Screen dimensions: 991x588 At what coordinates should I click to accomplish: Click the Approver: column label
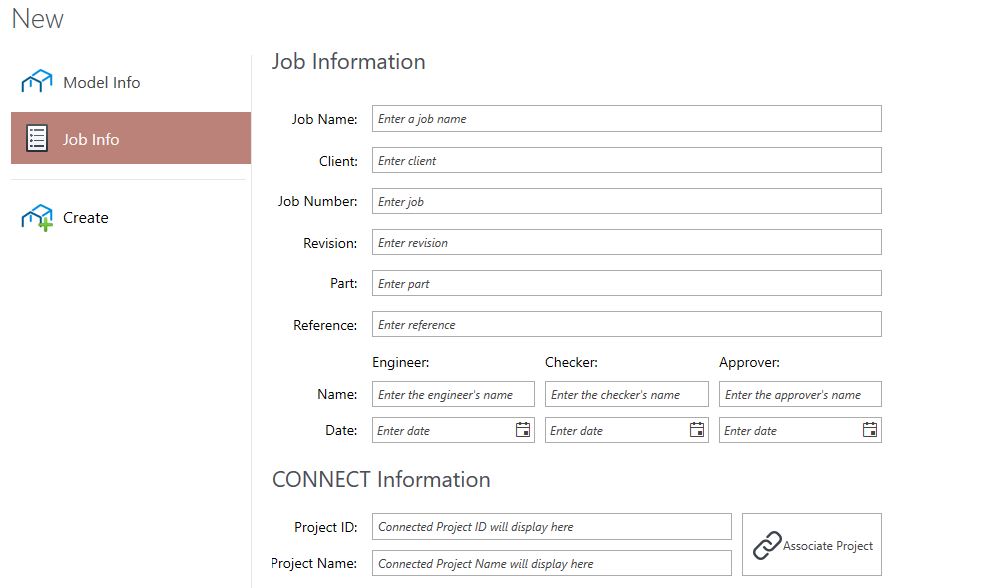750,362
